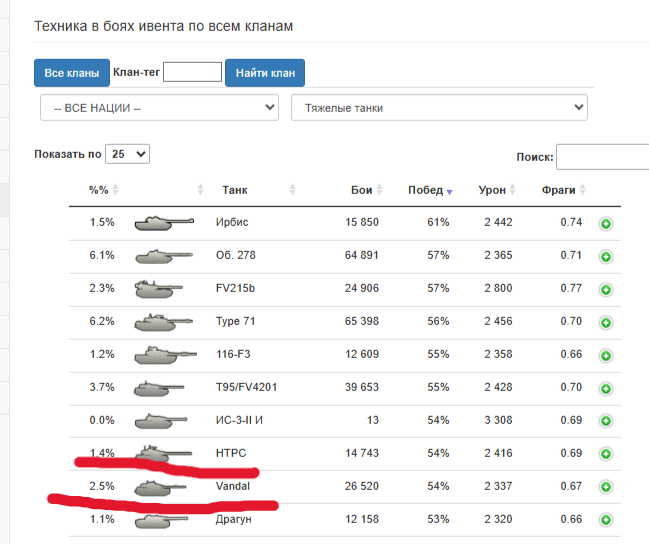
Task: Click battles value 65 398
Action: point(362,321)
